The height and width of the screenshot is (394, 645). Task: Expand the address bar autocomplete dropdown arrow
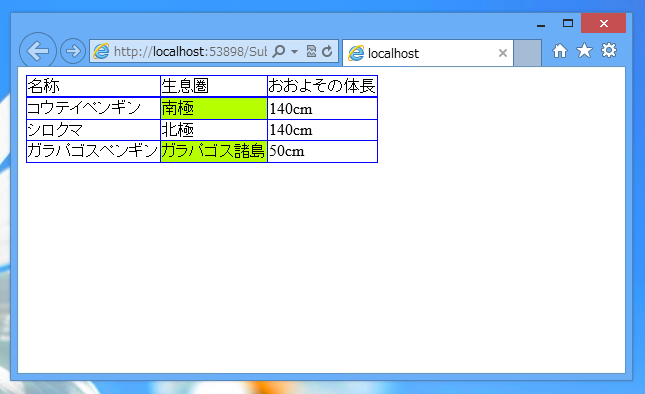[294, 52]
